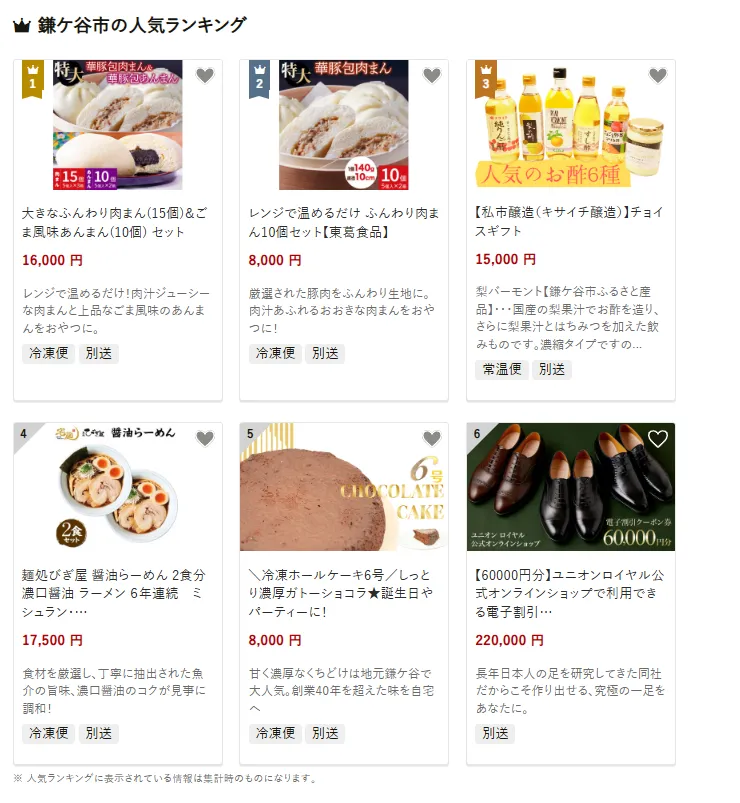Open the 6号 chocolate cake image

[x=344, y=487]
